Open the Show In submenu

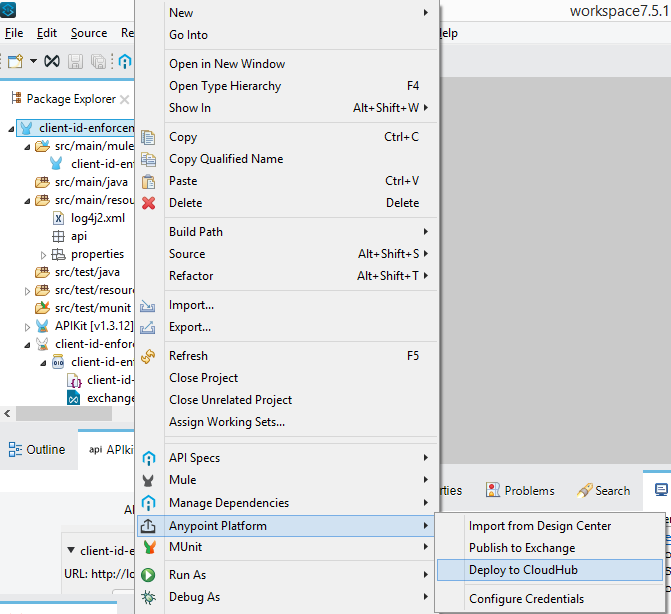click(x=287, y=108)
